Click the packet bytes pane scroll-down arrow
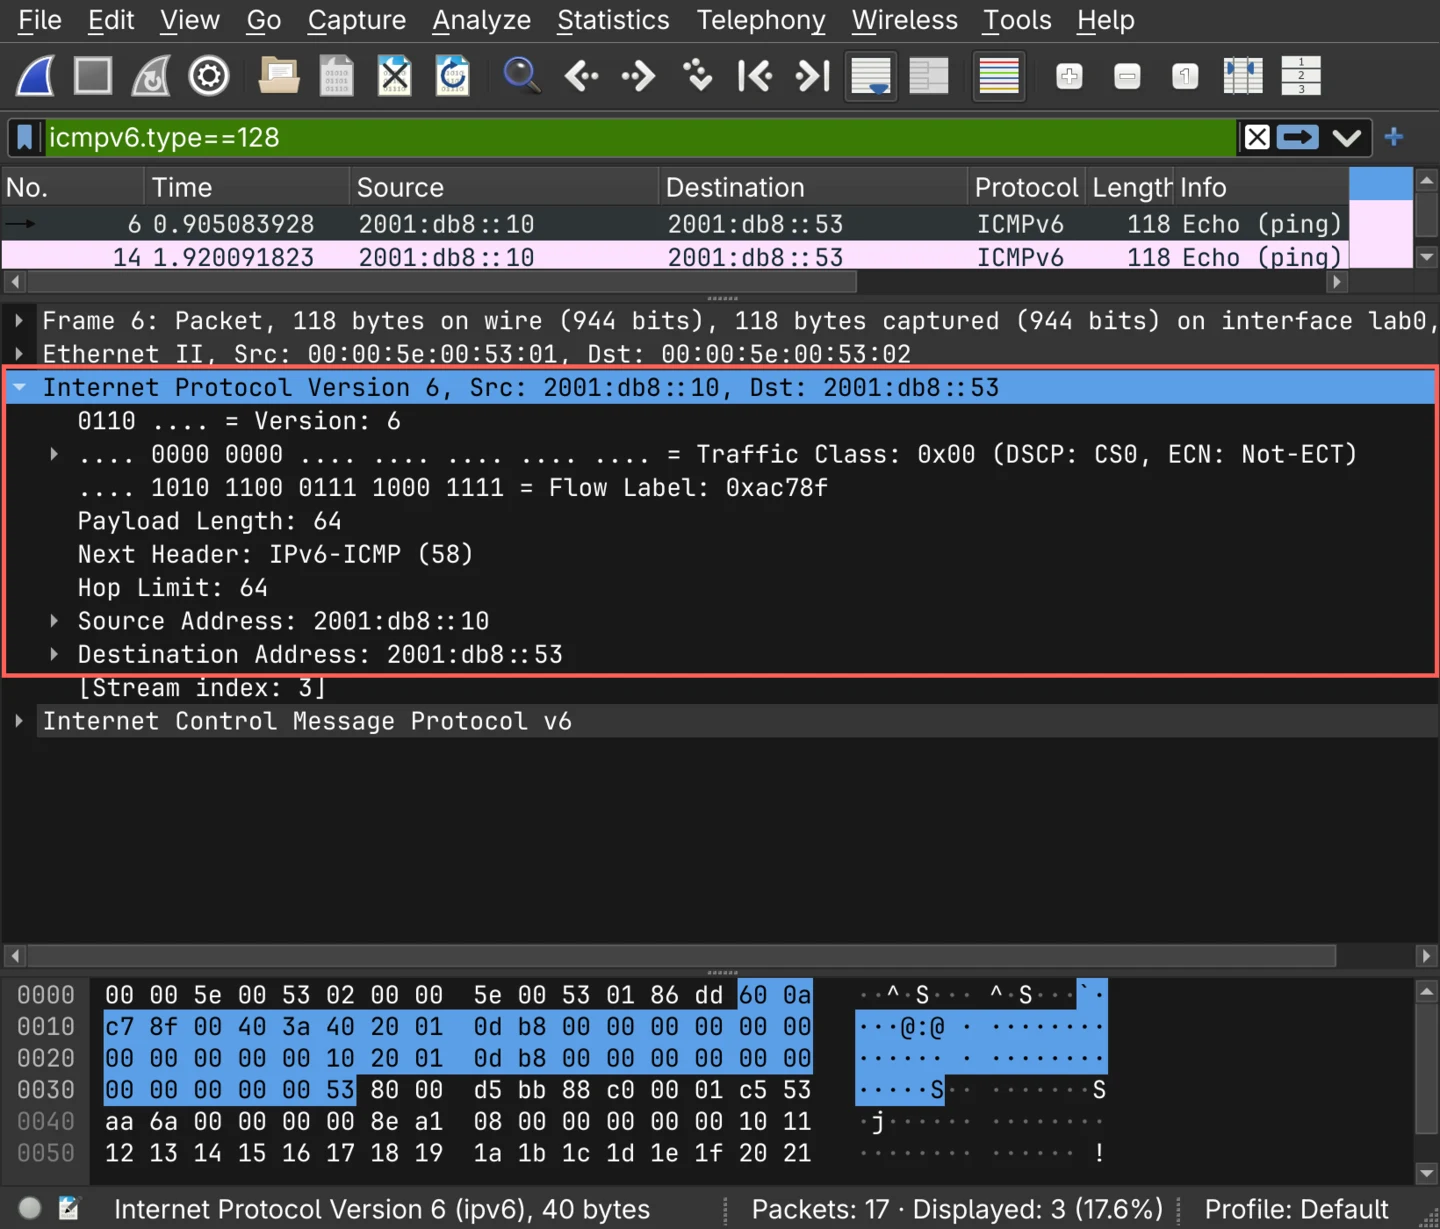 pos(1427,1173)
